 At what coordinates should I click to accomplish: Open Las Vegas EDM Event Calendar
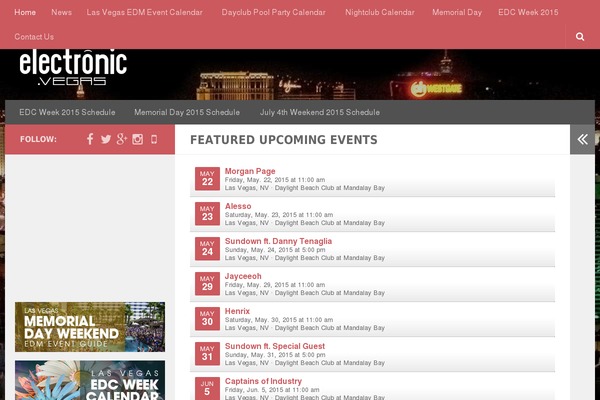click(144, 12)
